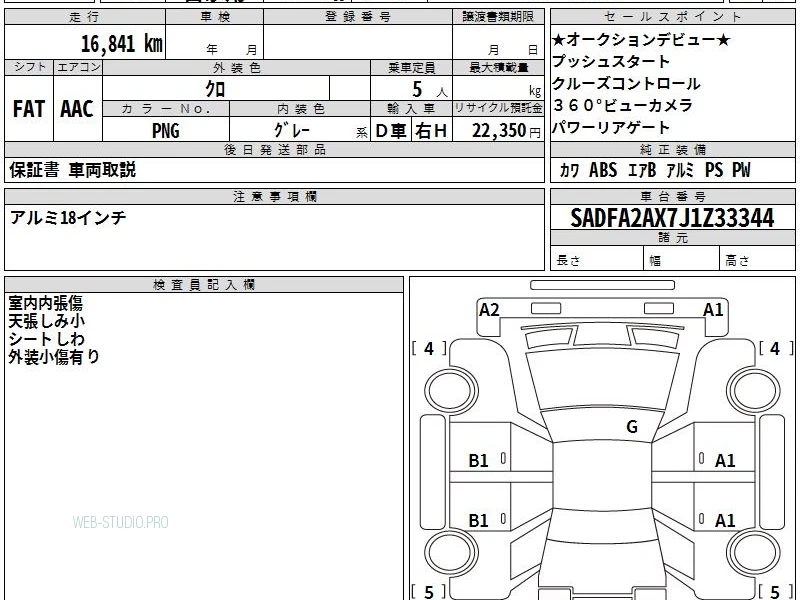Viewport: 800px width, 600px height.
Task: Select the PS equipment code
Action: [714, 170]
